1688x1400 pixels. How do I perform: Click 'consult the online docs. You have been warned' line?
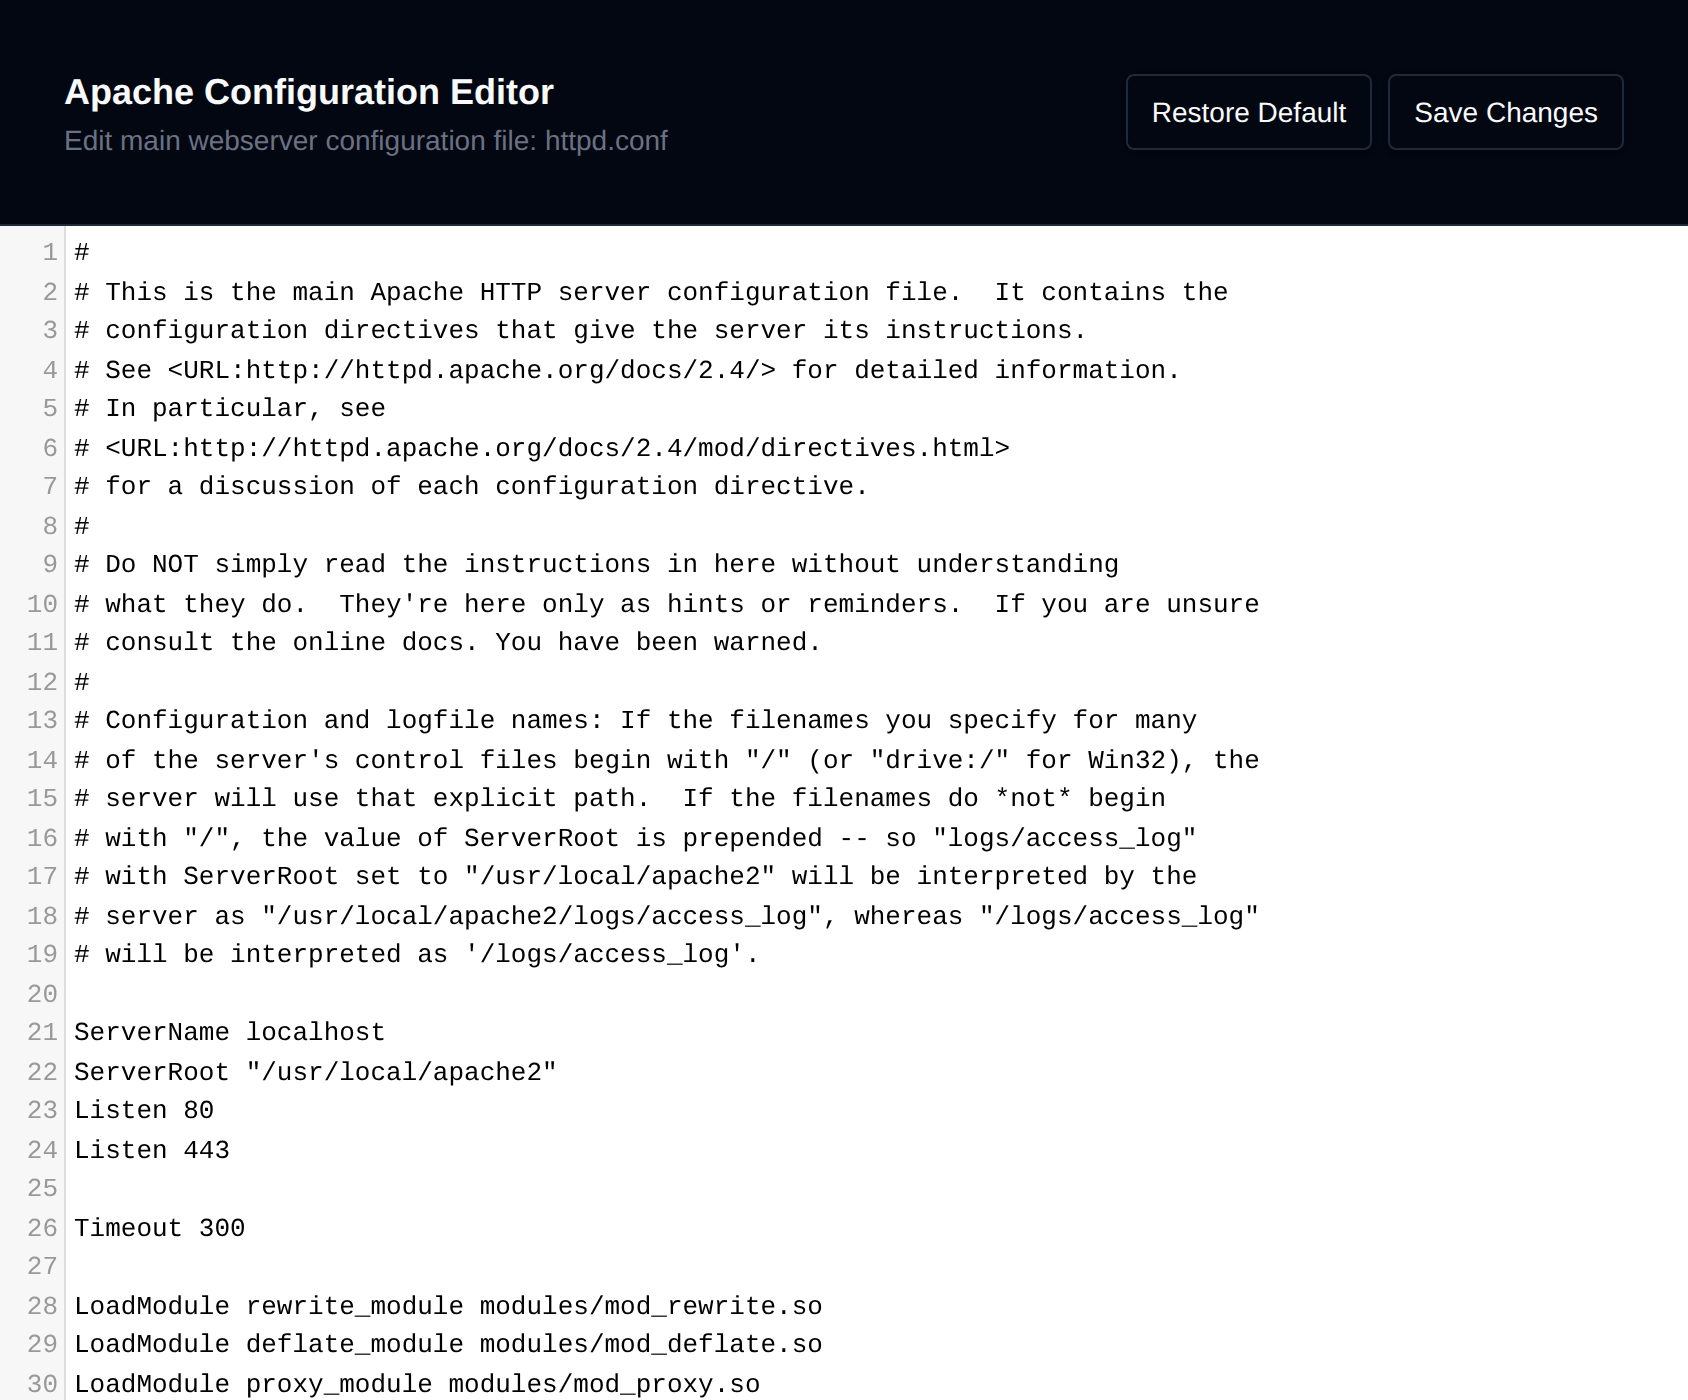tap(448, 642)
